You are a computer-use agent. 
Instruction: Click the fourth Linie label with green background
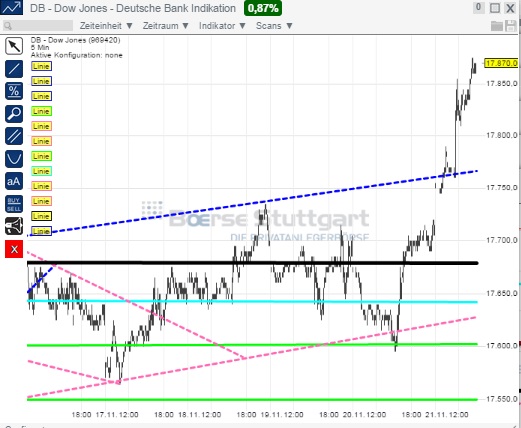tap(41, 111)
